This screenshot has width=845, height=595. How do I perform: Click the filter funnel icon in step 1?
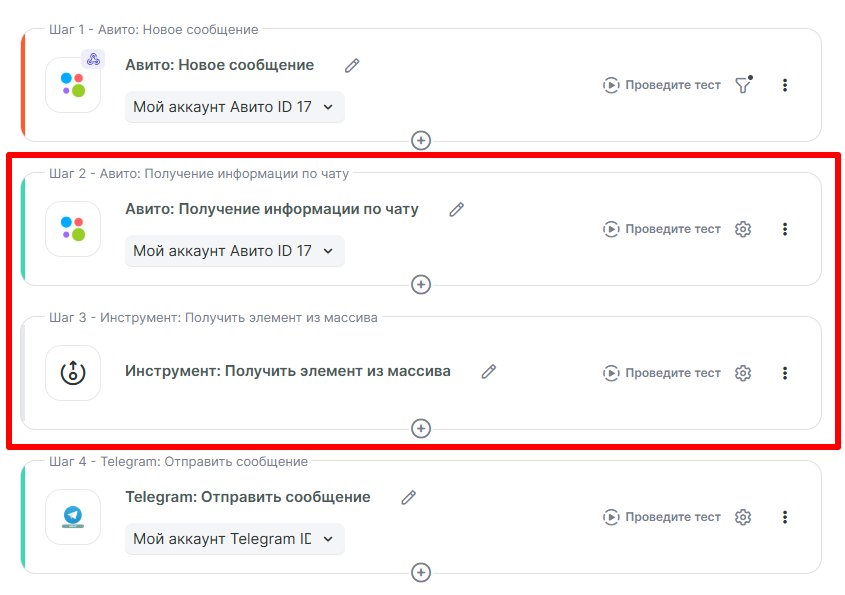(742, 85)
